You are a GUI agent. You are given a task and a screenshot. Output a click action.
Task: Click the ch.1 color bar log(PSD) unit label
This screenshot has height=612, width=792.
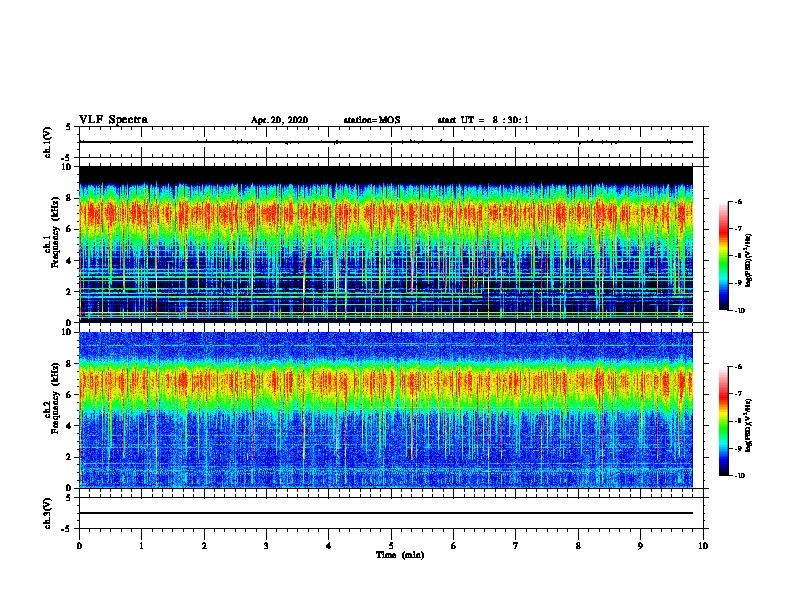pyautogui.click(x=749, y=261)
